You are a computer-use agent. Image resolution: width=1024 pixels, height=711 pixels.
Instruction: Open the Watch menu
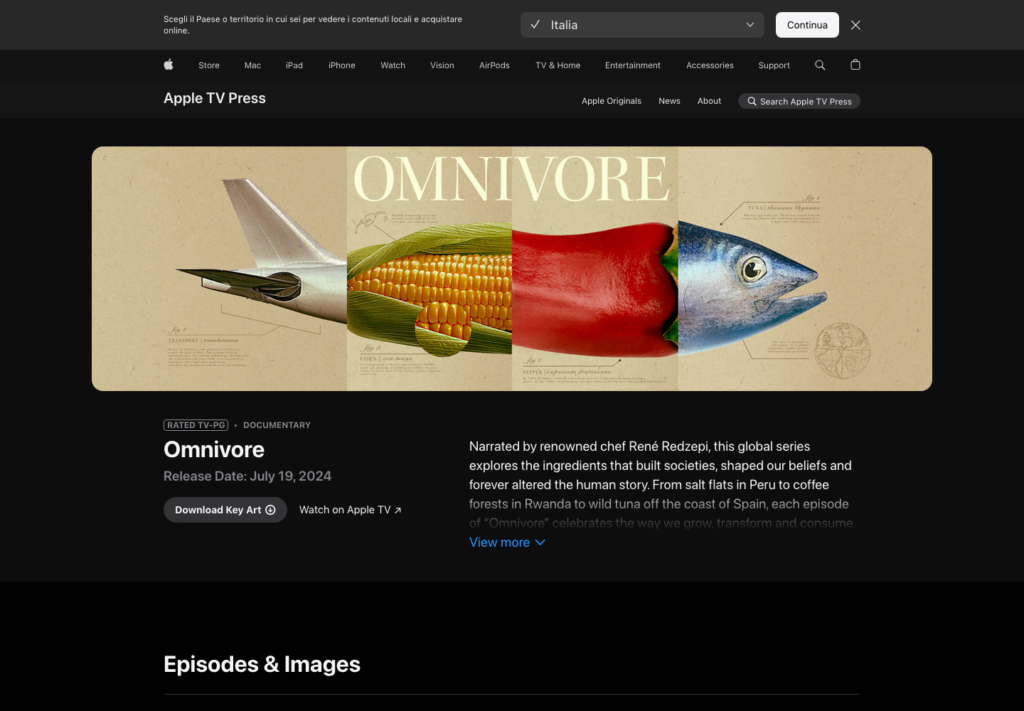click(392, 65)
